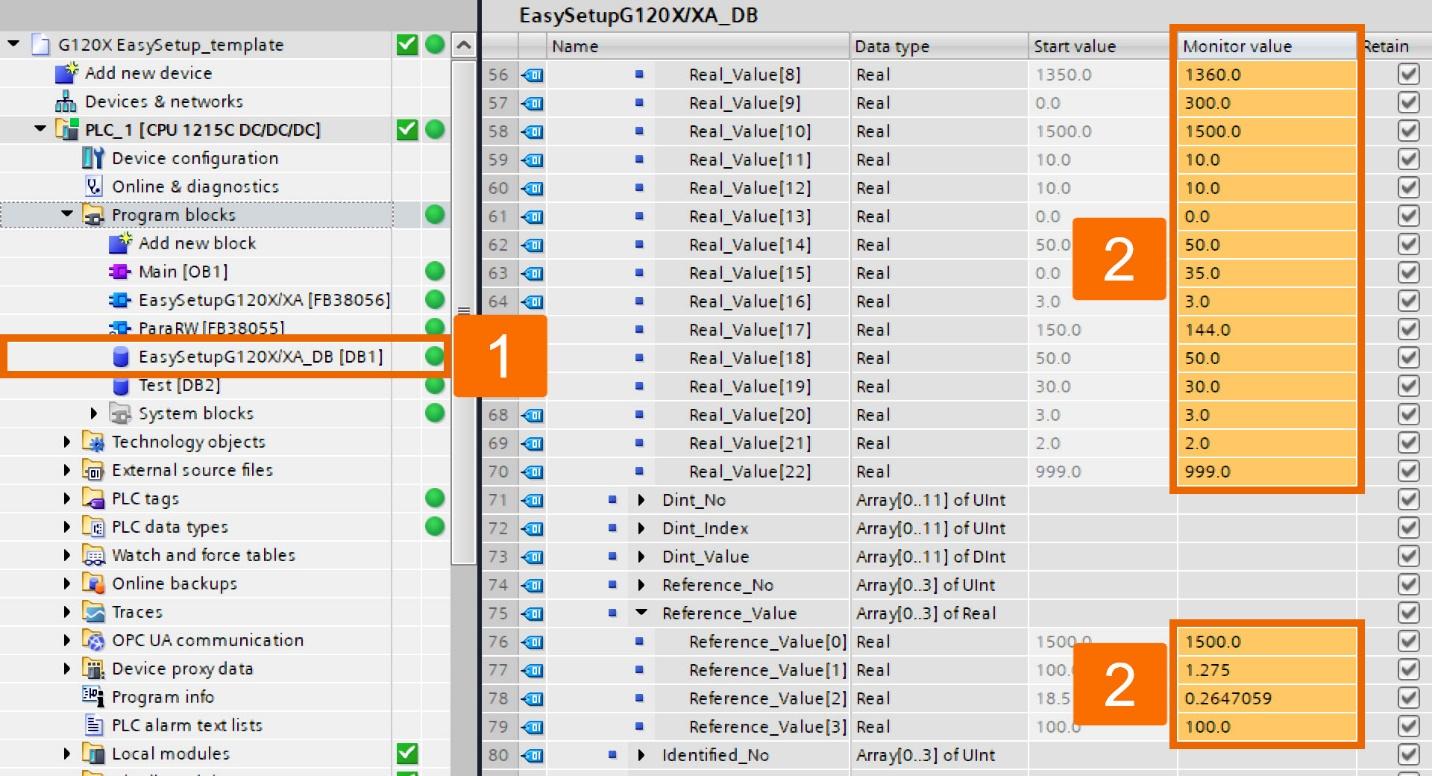Toggle Retain checkbox for Real_Value[8]
This screenshot has height=776, width=1432.
1409,74
